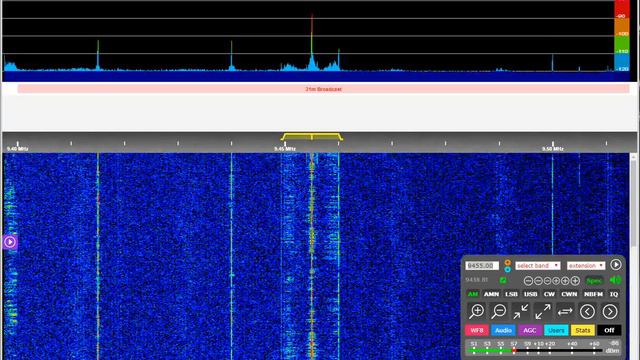The height and width of the screenshot is (360, 640).
Task: Switch to USB mode
Action: tap(530, 294)
